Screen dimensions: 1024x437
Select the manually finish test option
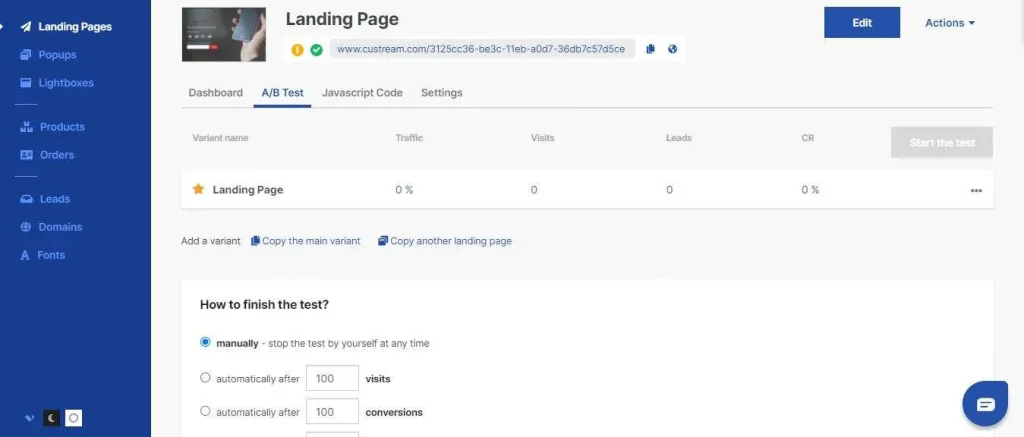pyautogui.click(x=206, y=342)
